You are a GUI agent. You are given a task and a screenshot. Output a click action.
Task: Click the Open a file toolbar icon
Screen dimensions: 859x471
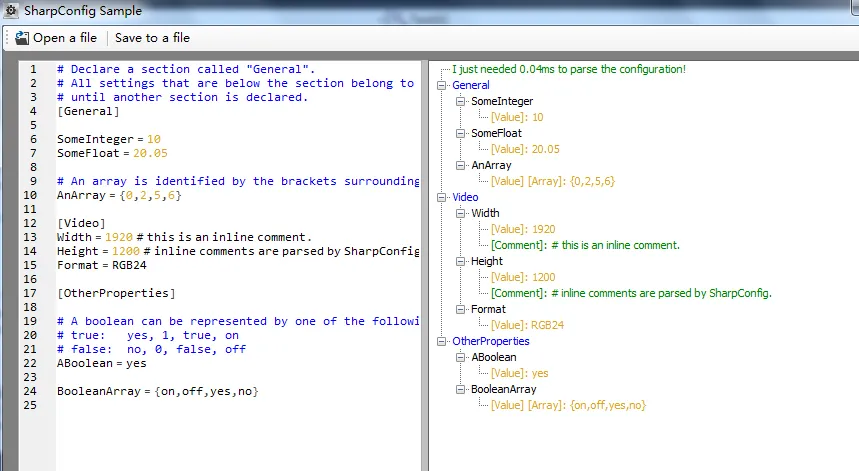click(x=21, y=38)
